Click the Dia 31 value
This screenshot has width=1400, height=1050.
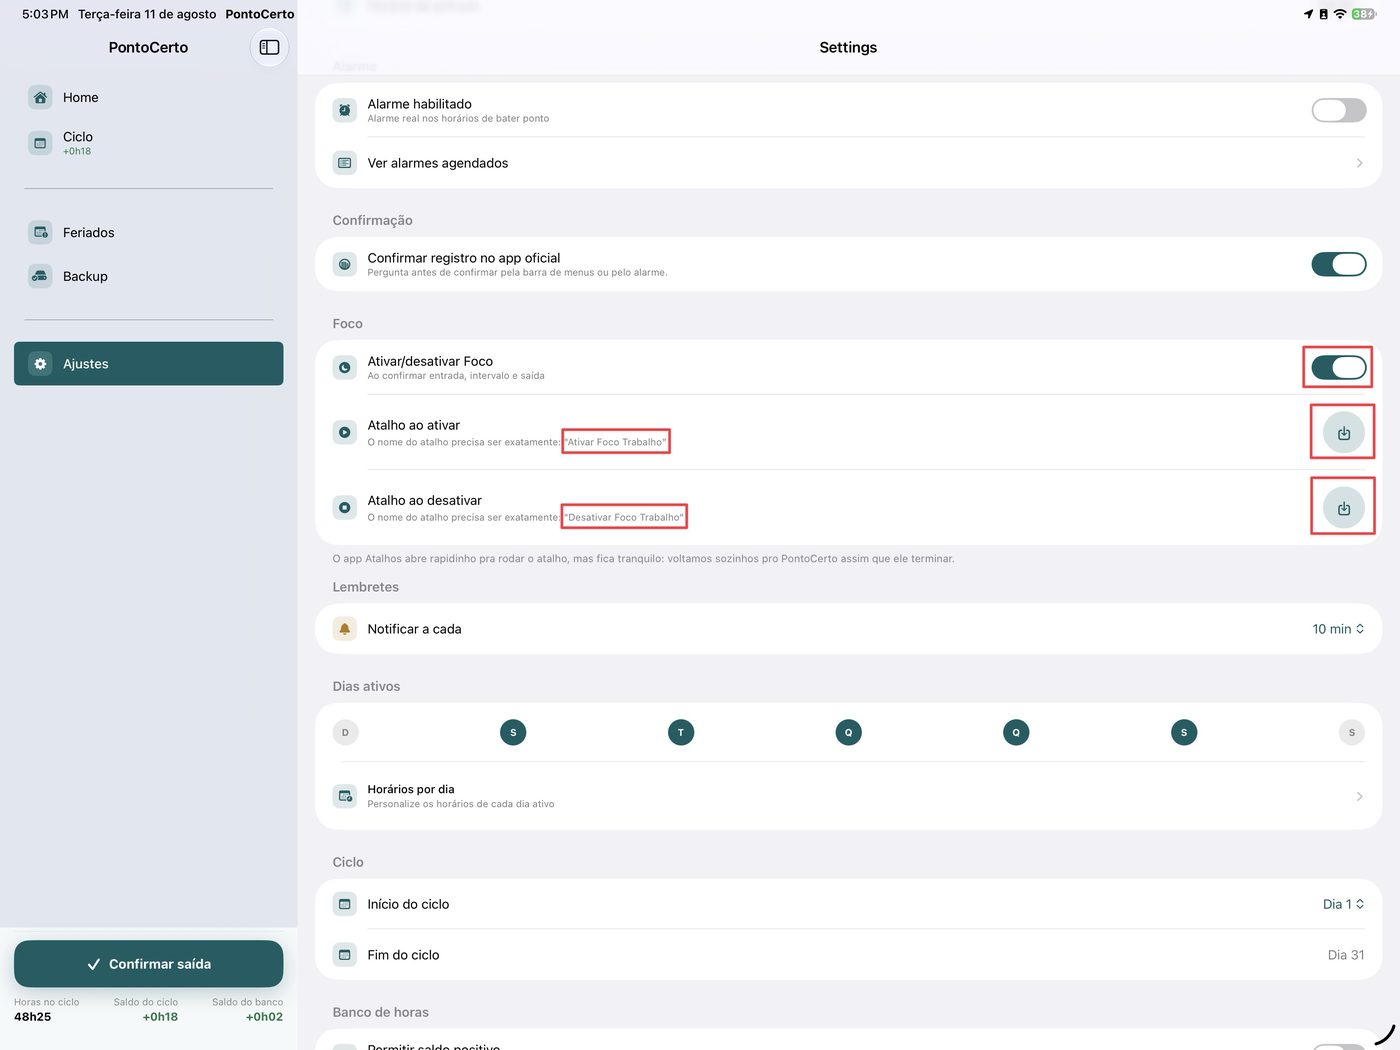1346,955
